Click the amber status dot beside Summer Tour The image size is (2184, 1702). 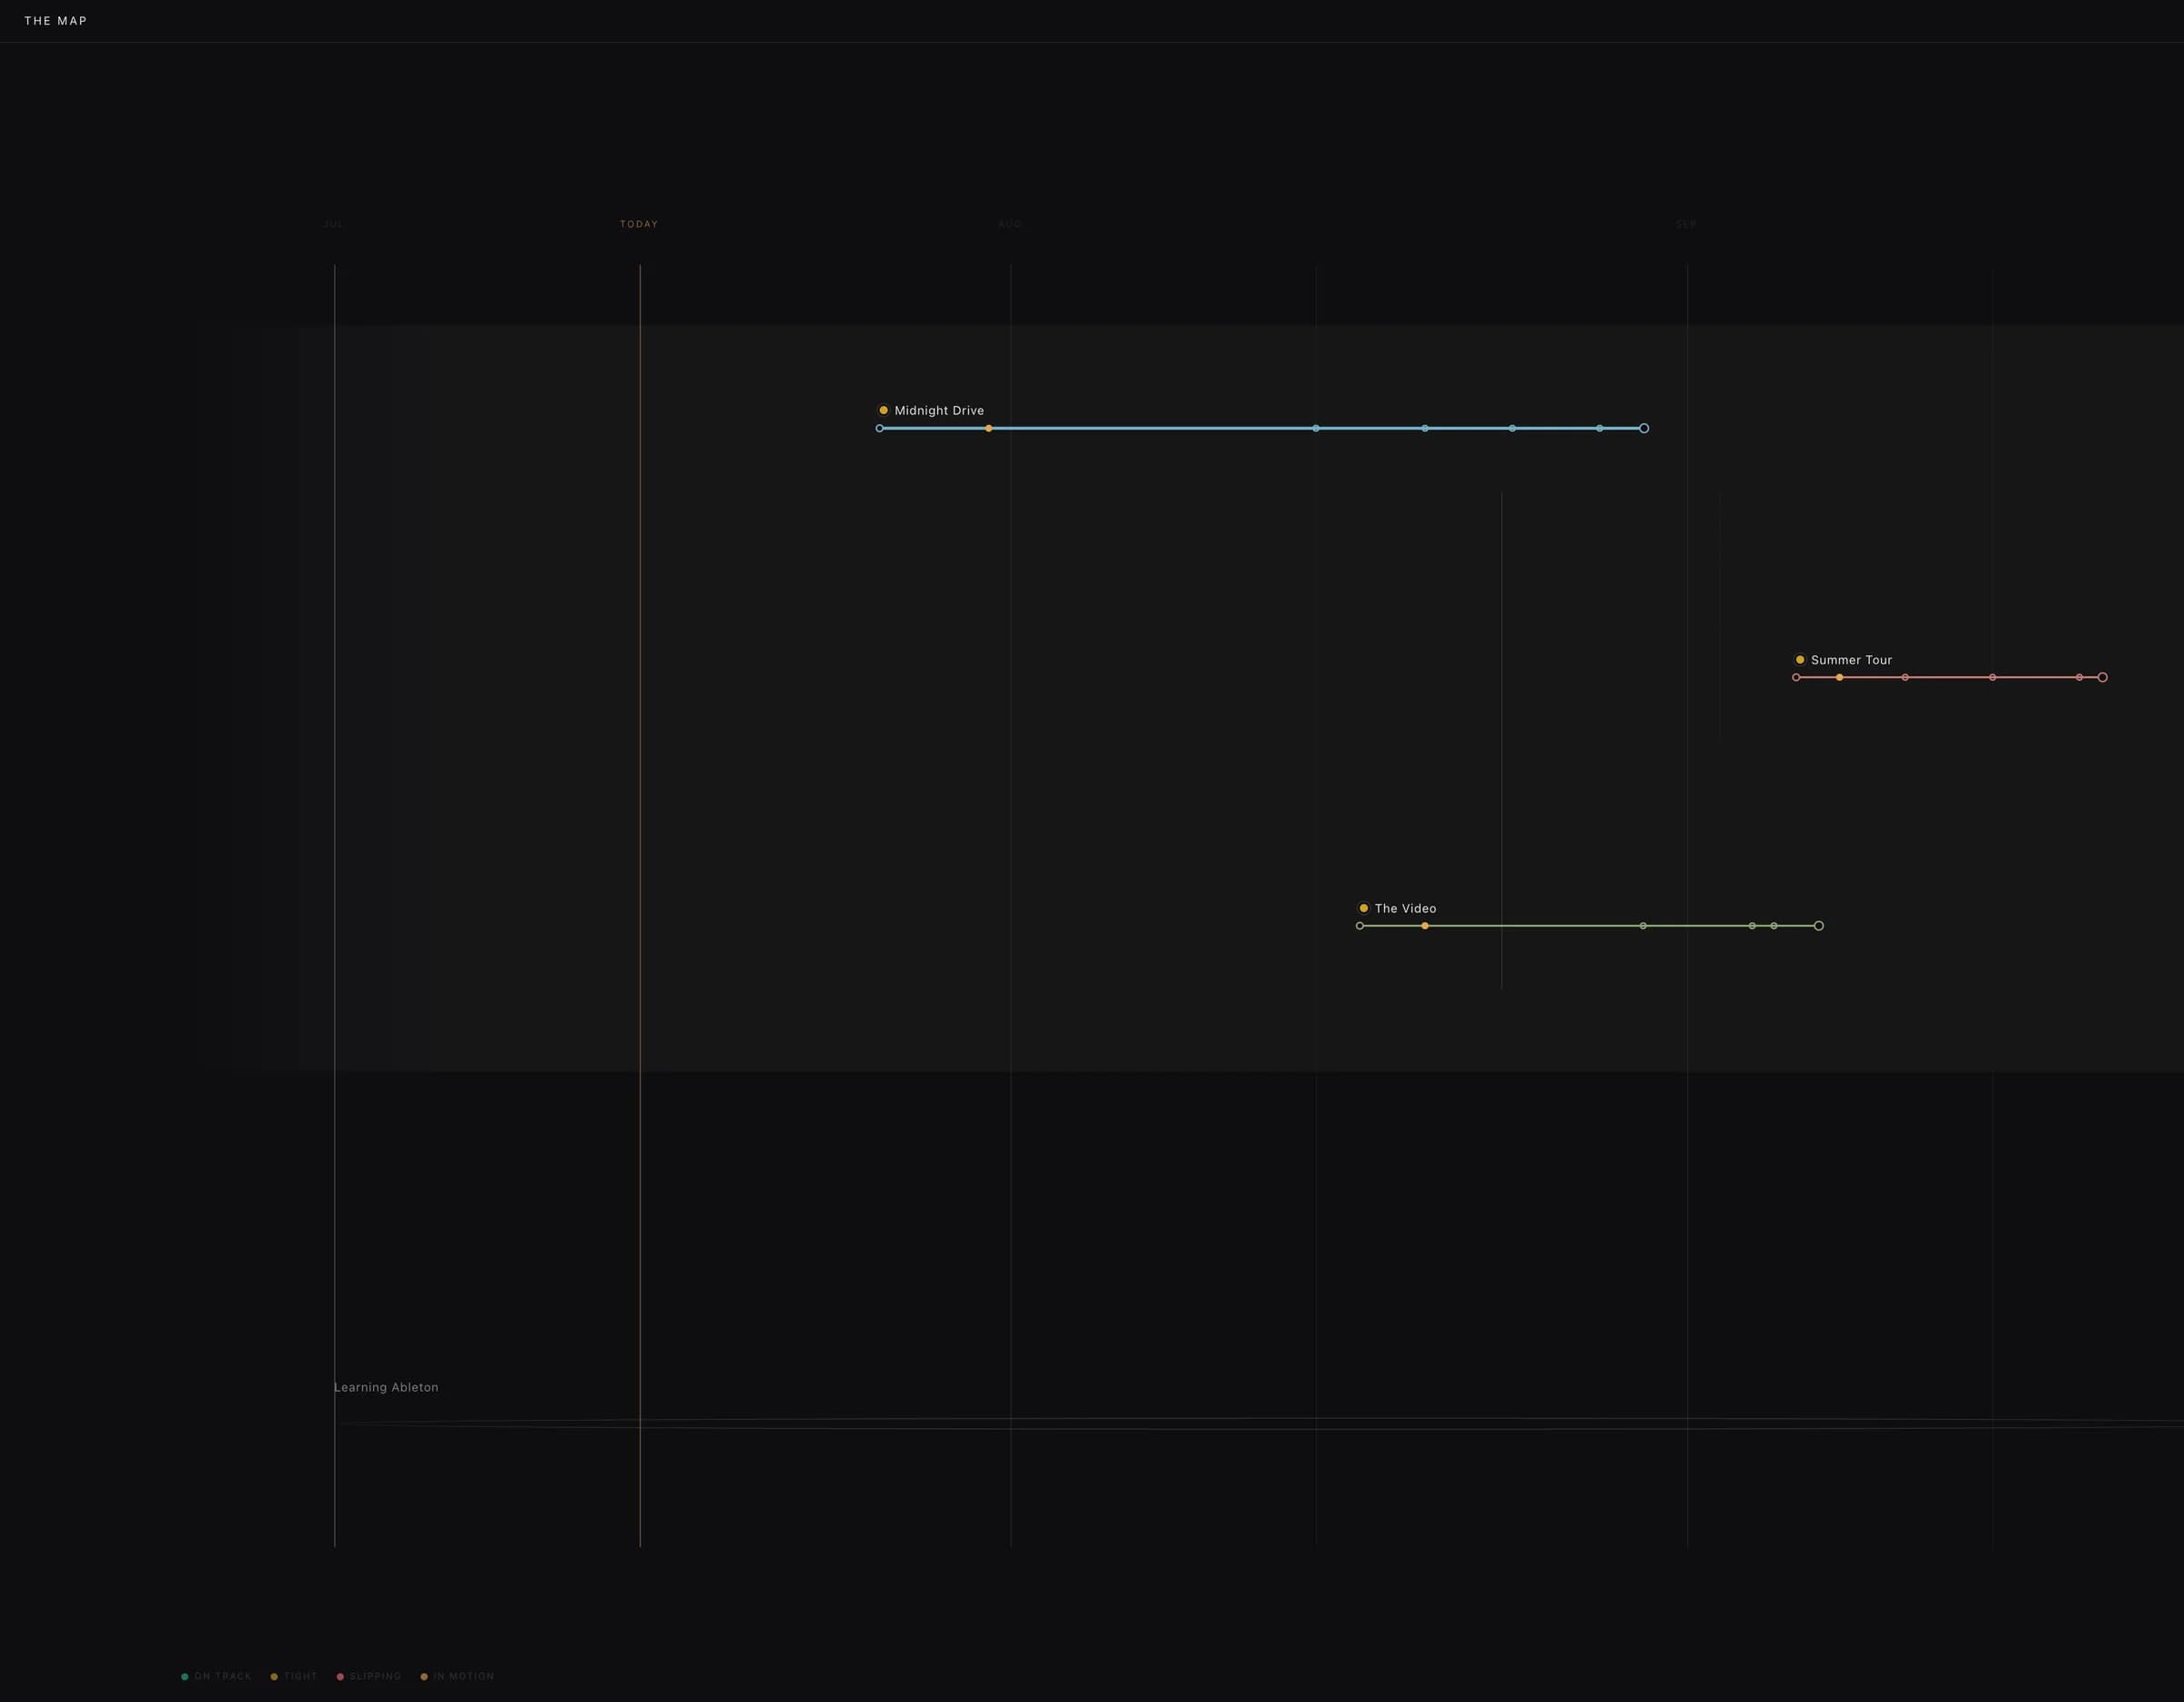coord(1800,660)
